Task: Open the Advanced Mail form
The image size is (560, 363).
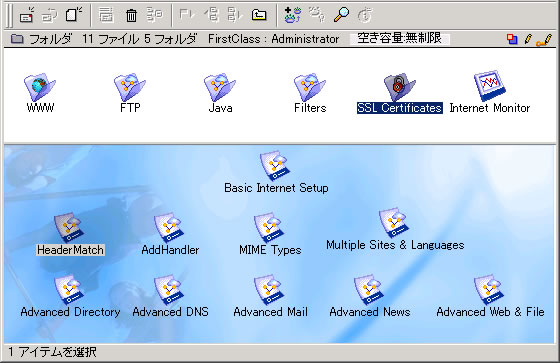Action: point(269,290)
